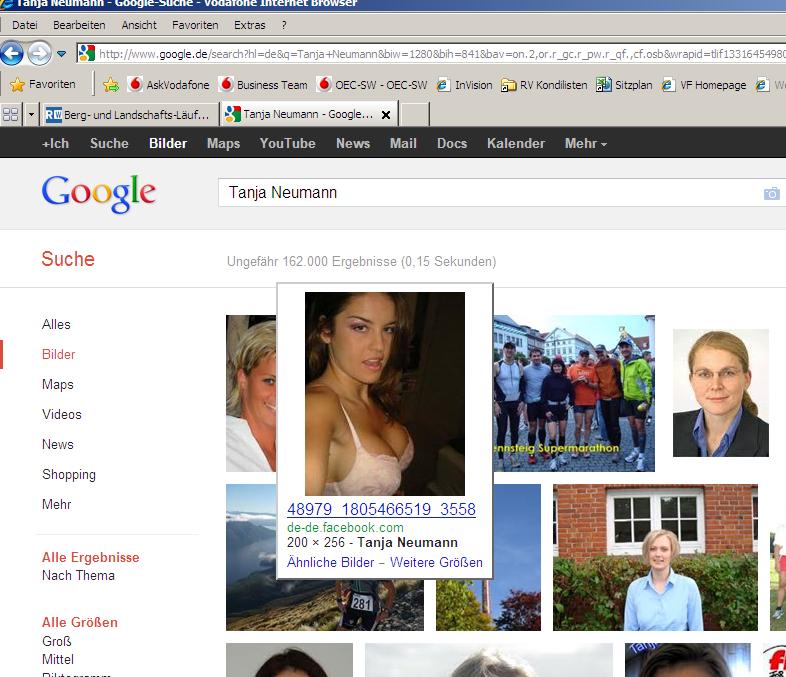The image size is (786, 677).
Task: Switch to Berg- und Landschafts-Läufe tab
Action: (x=128, y=115)
